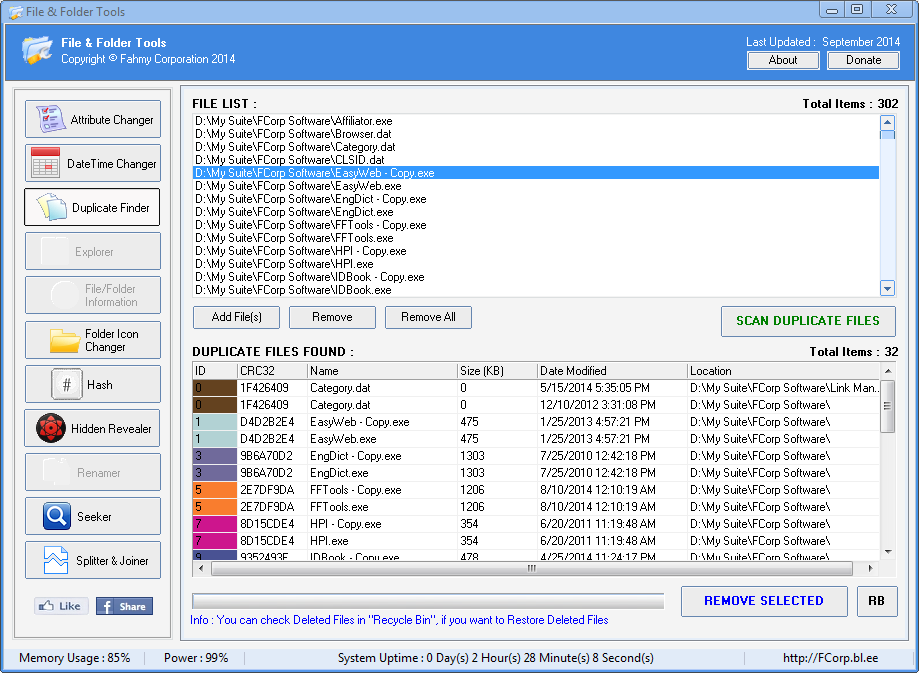This screenshot has width=919, height=673.
Task: Open the Hash tool
Action: [92, 385]
